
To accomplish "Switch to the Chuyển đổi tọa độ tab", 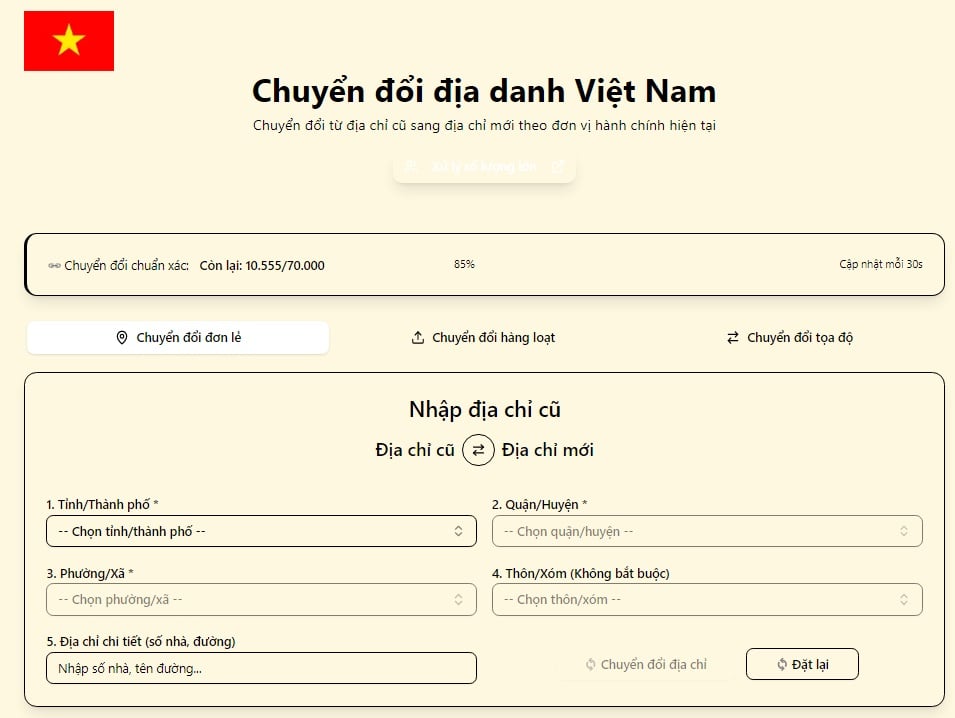I will point(790,337).
